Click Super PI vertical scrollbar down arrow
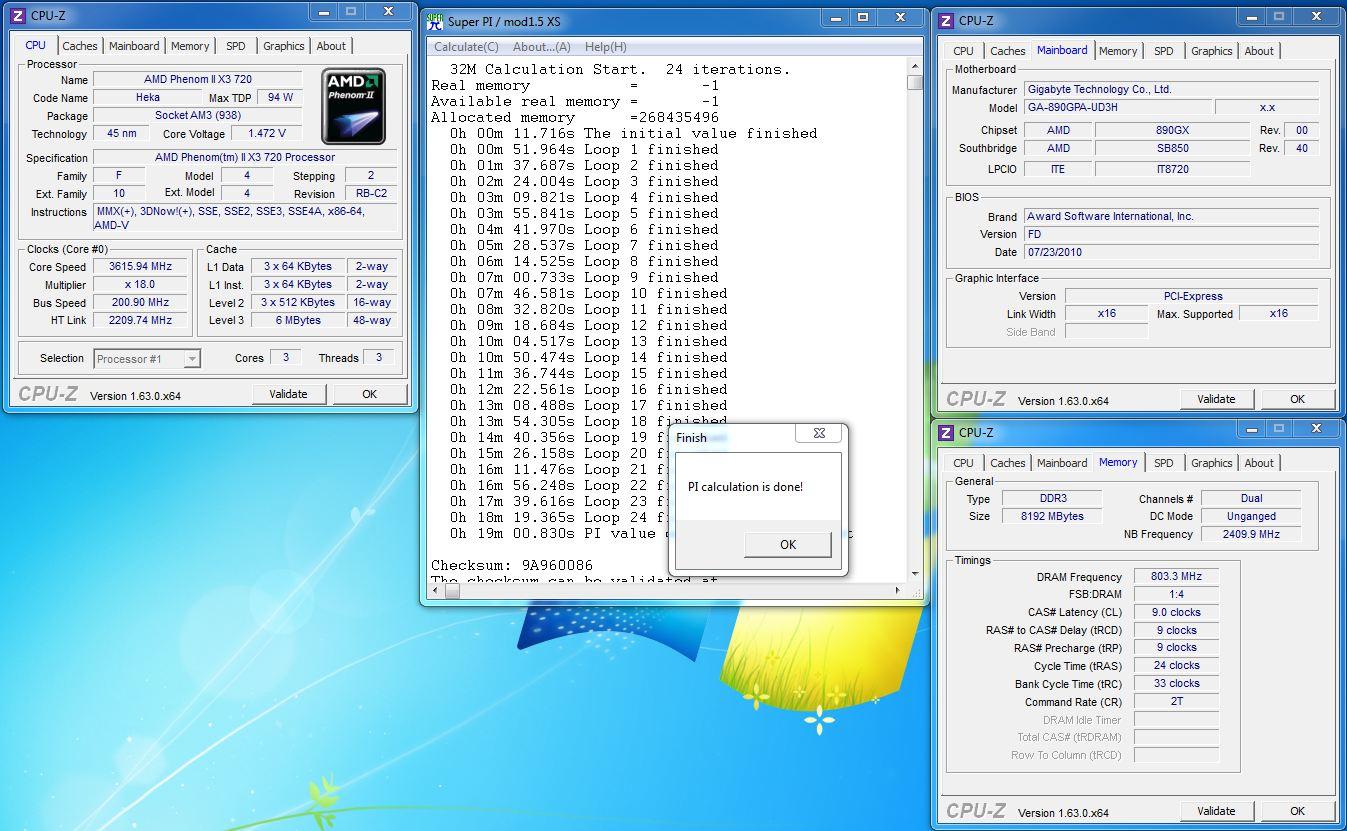 point(915,574)
